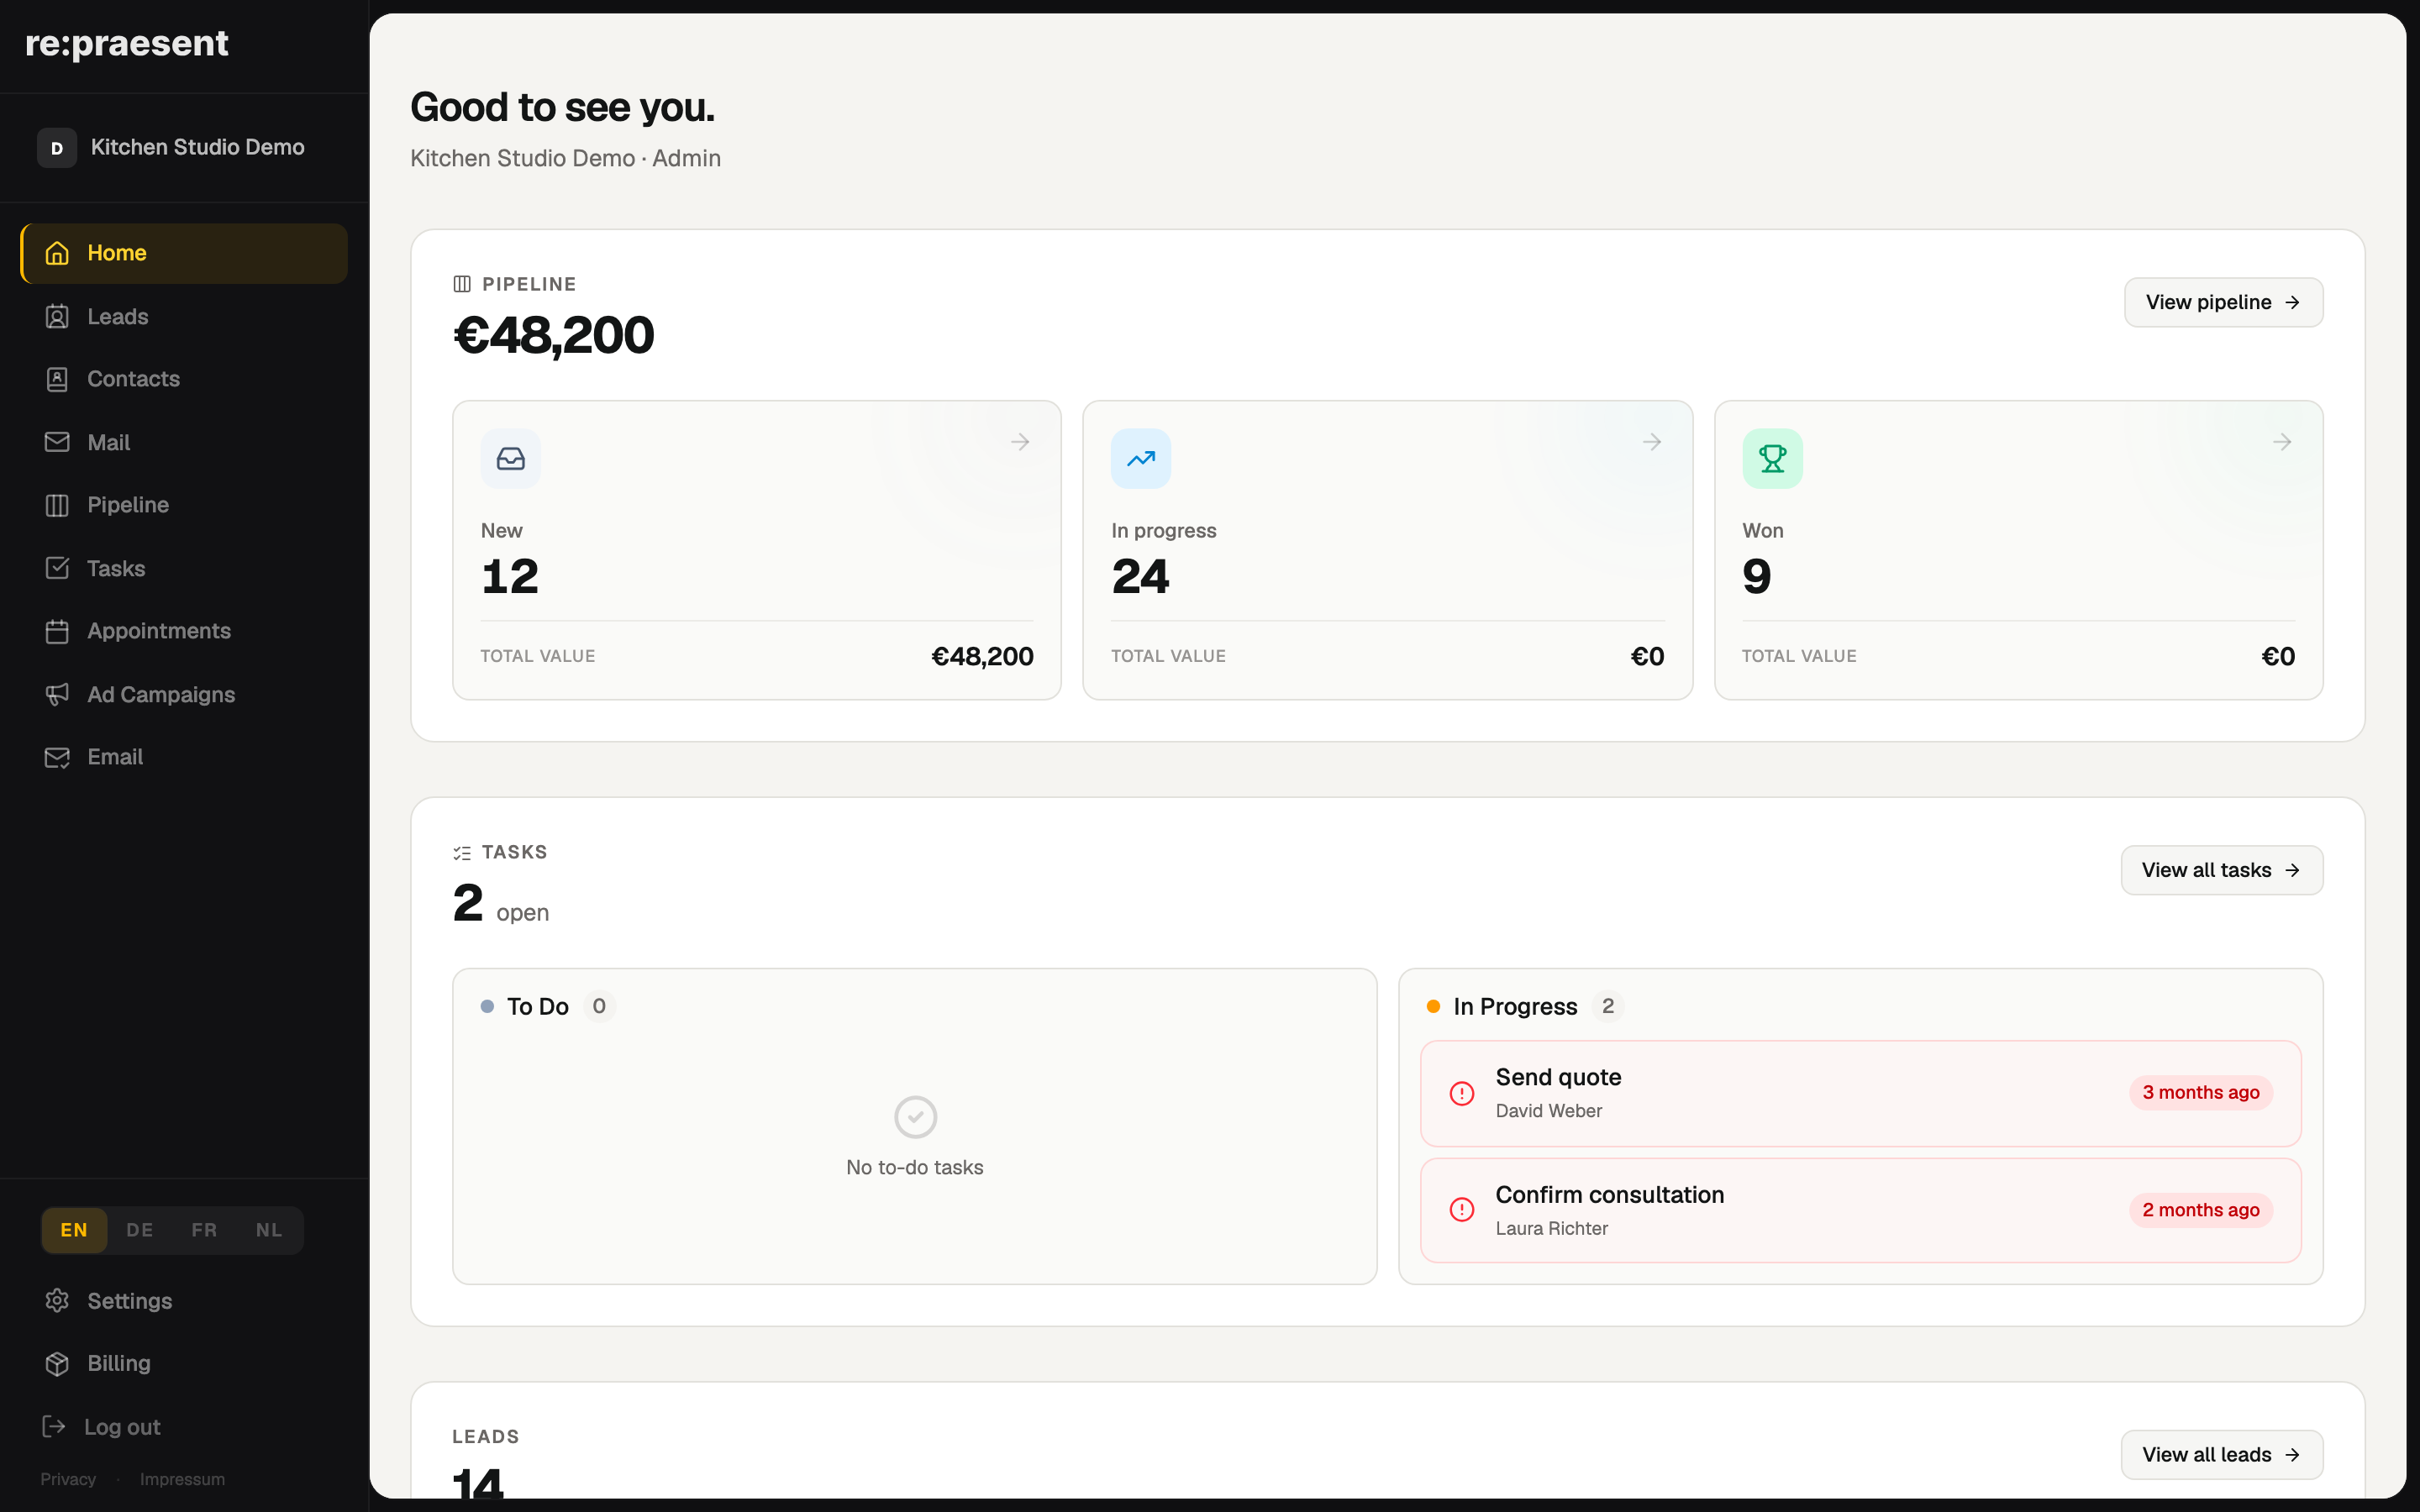Image resolution: width=2420 pixels, height=1512 pixels.
Task: Click the Log out arrow icon
Action: pos(54,1427)
